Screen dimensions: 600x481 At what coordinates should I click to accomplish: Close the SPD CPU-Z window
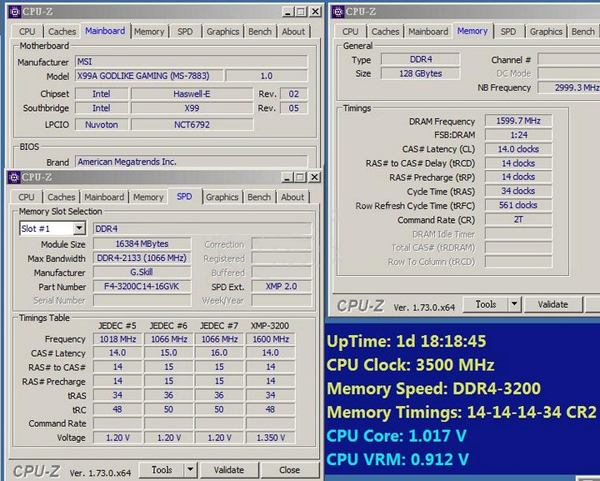pyautogui.click(x=314, y=177)
